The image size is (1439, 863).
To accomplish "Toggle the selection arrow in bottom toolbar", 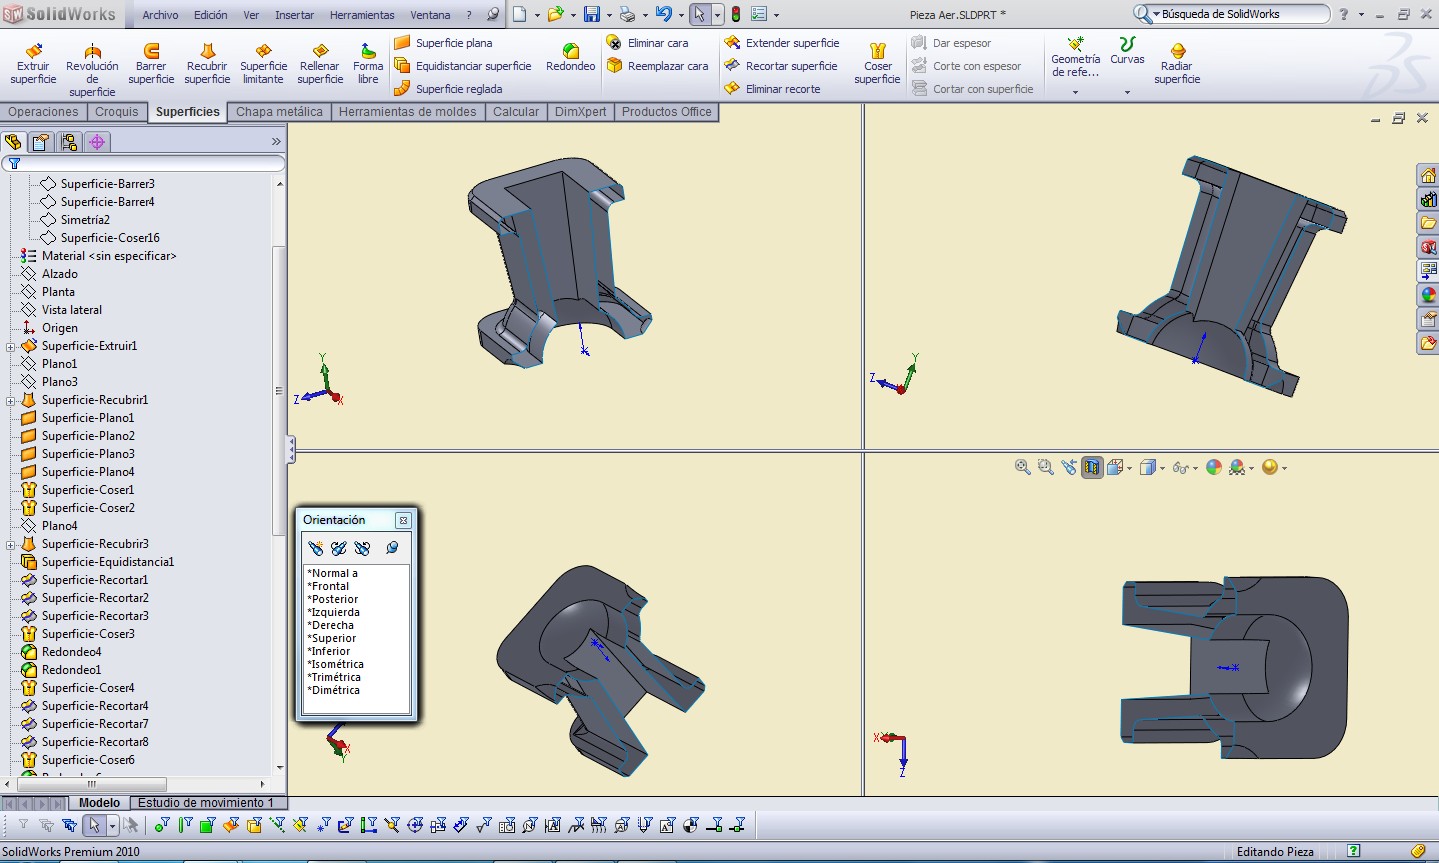I will click(94, 825).
